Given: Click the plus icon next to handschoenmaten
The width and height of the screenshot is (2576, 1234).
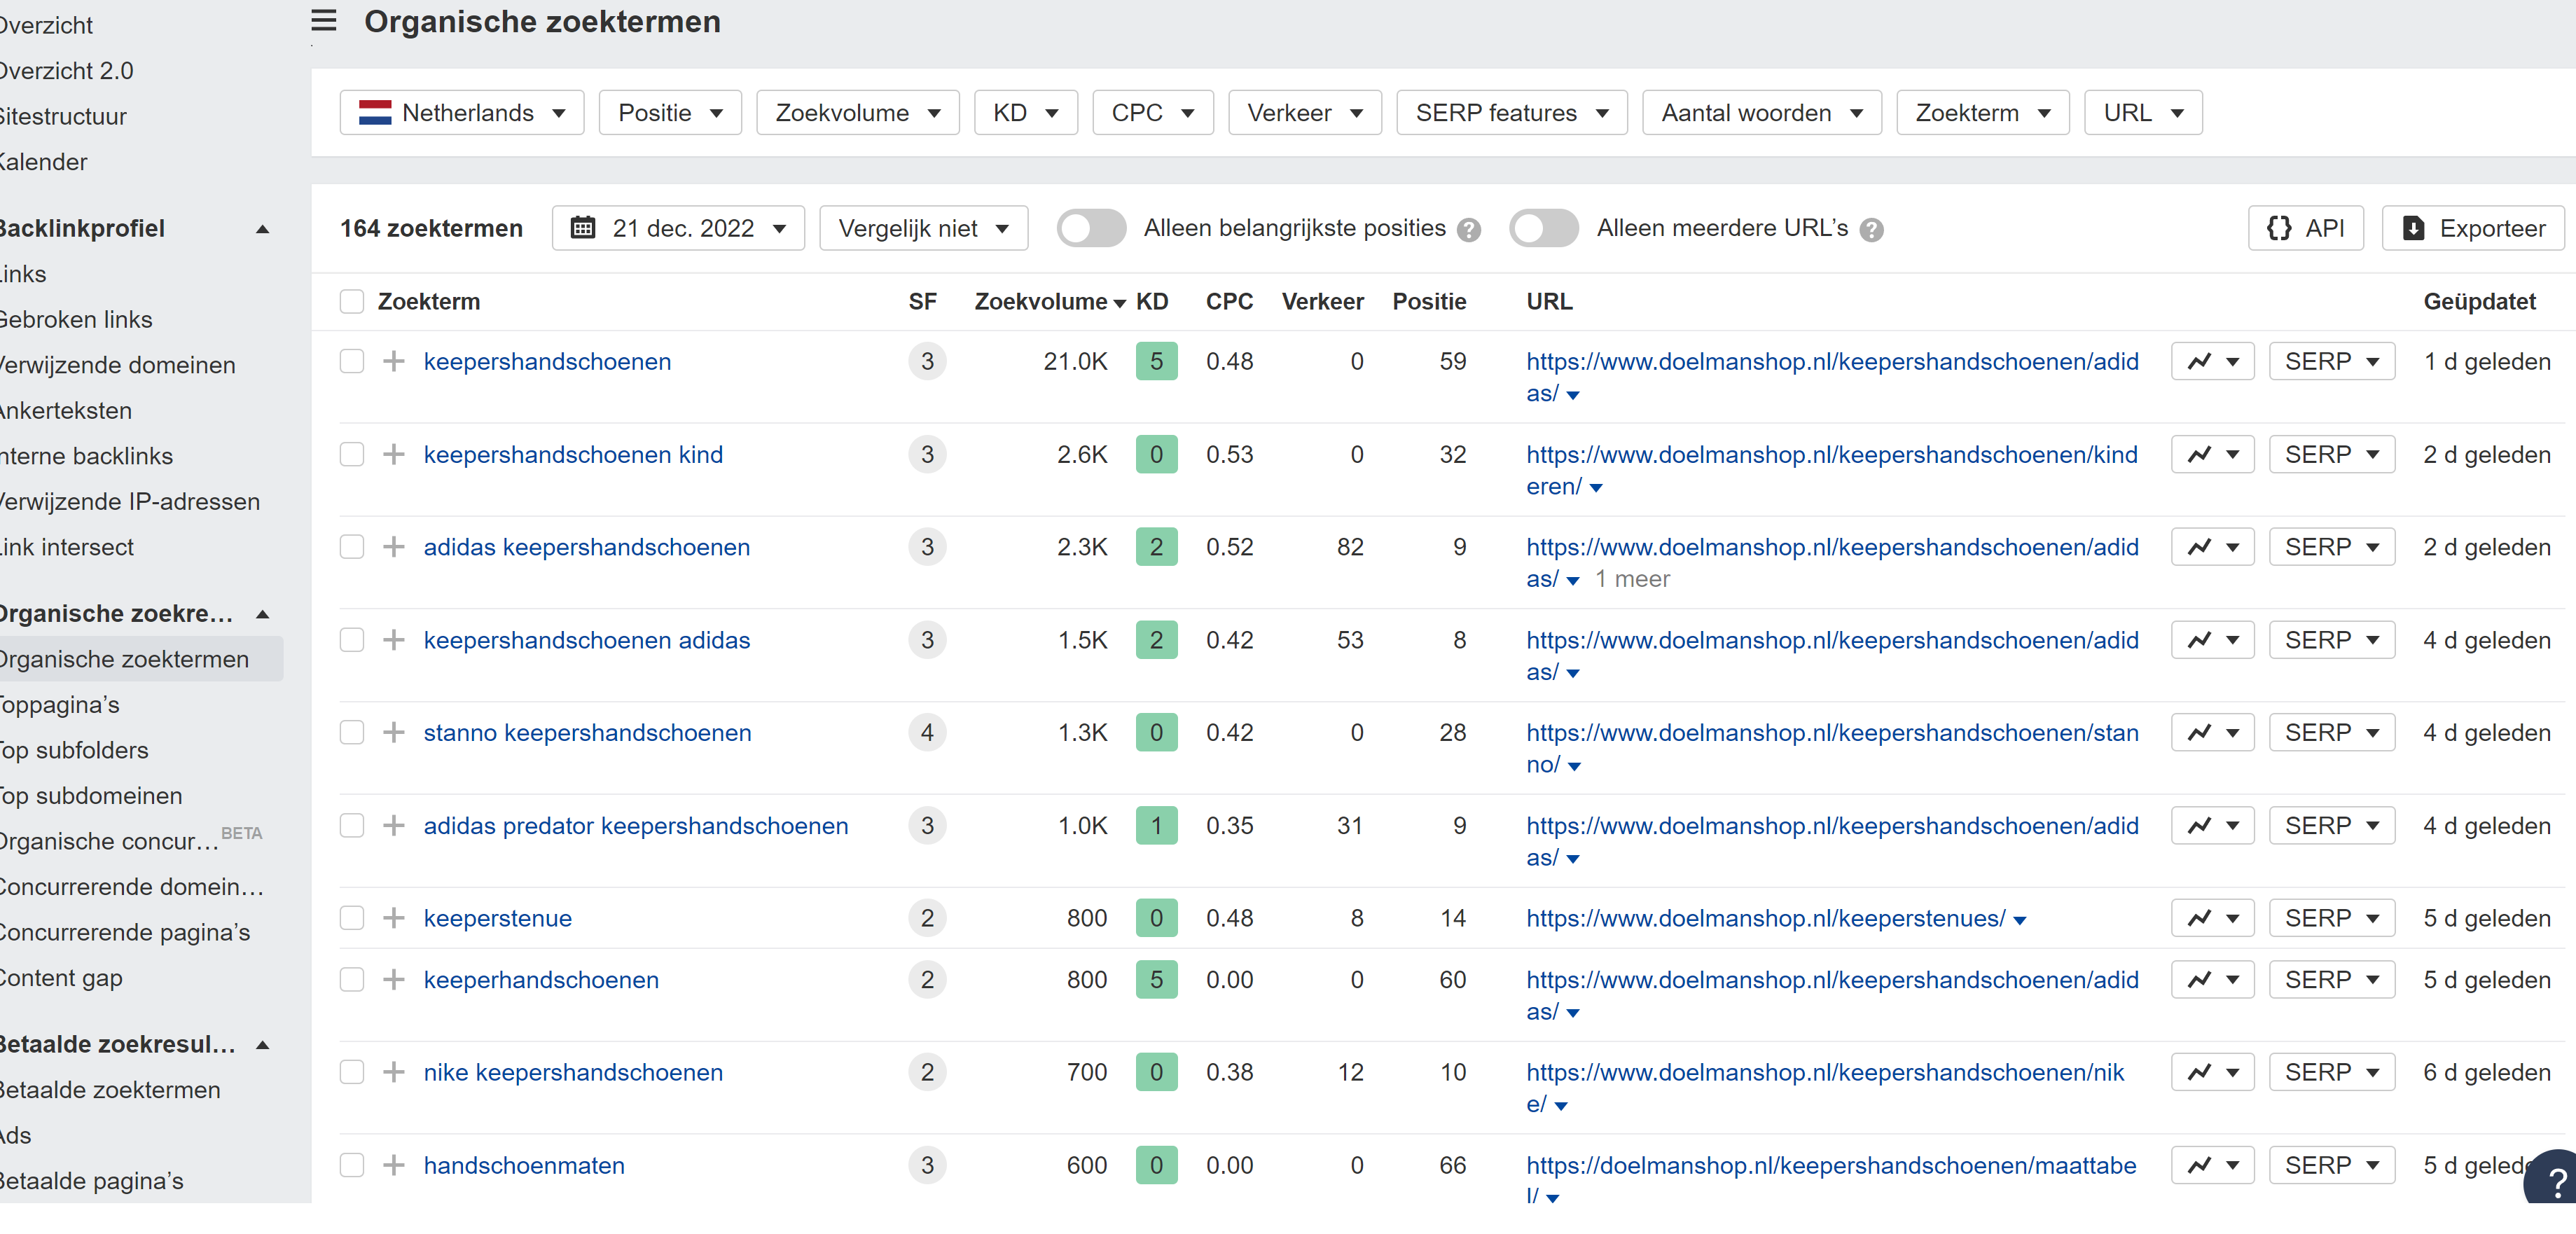Looking at the screenshot, I should click(x=394, y=1165).
